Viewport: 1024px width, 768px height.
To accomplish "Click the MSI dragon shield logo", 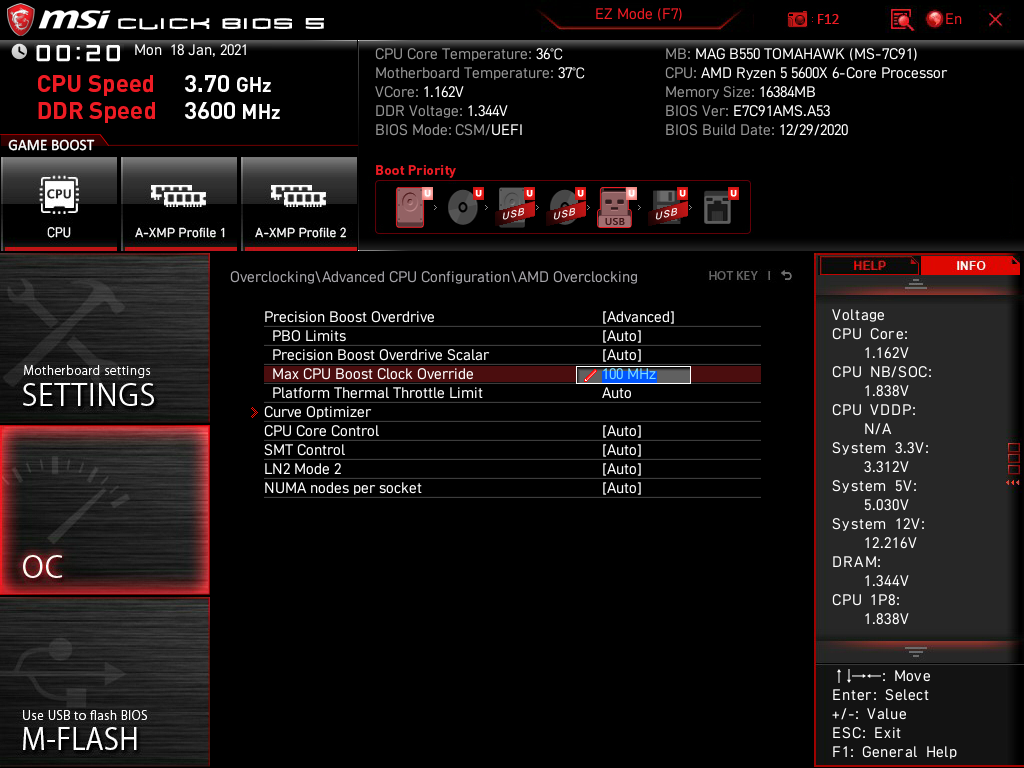I will coord(20,19).
